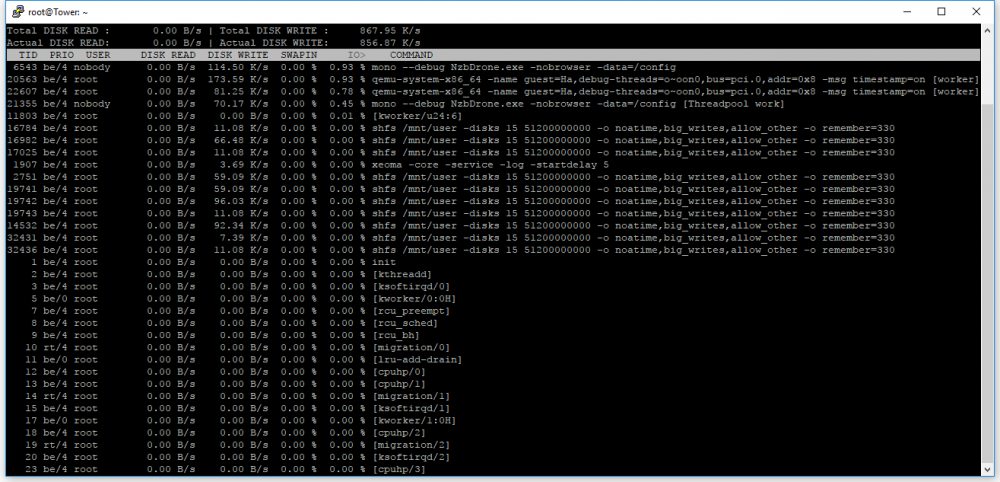Viewport: 1000px width, 482px height.
Task: Click the Actual DISK READ label
Action: [x=58, y=43]
